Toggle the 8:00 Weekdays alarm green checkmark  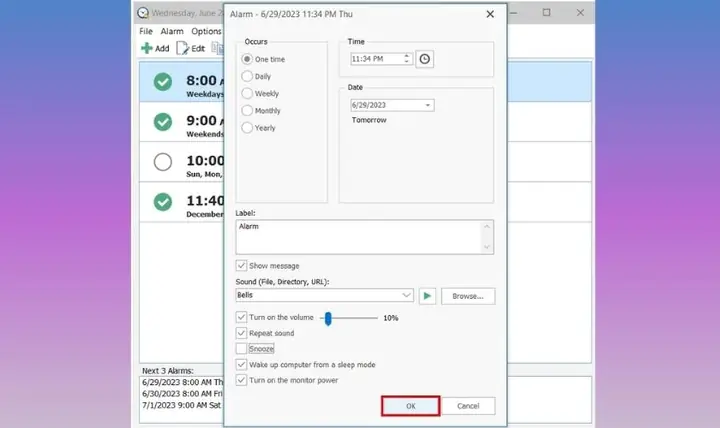pos(163,82)
